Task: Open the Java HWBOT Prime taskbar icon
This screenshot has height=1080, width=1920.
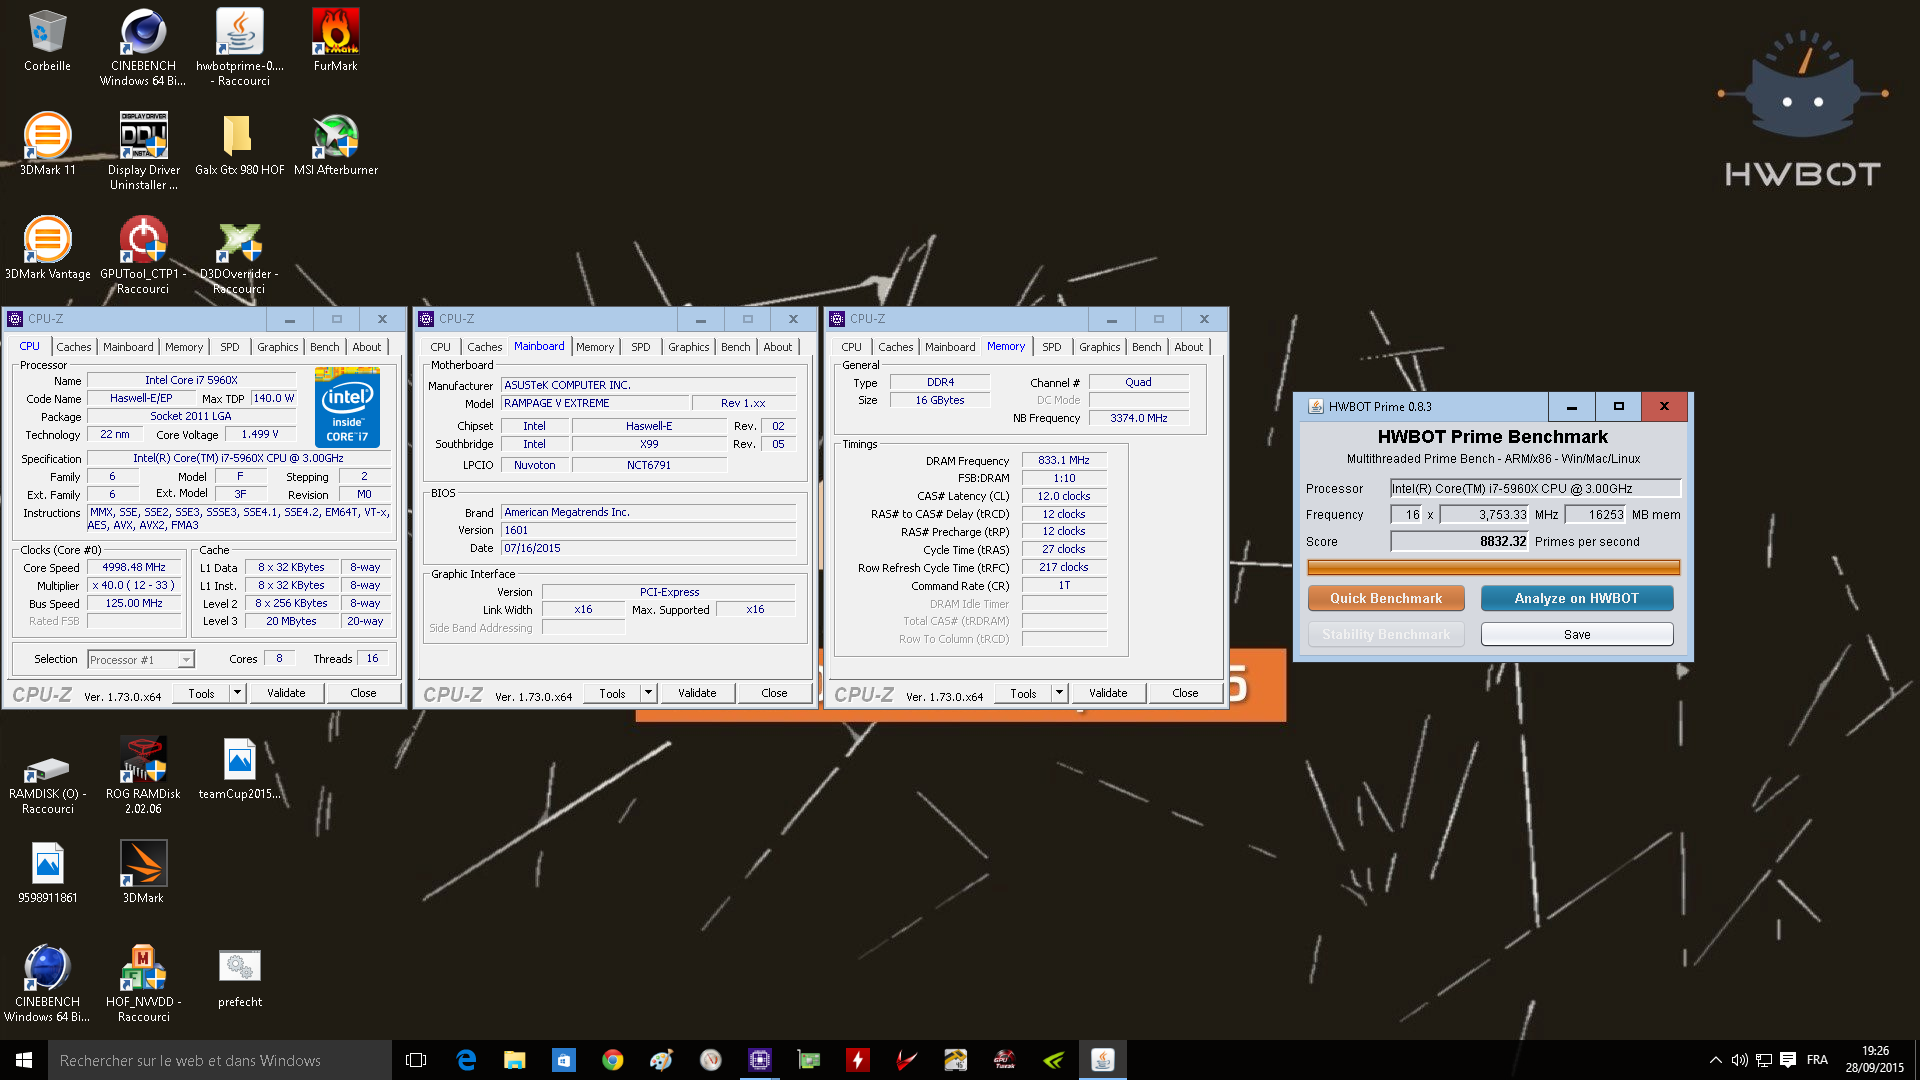Action: click(x=1103, y=1060)
